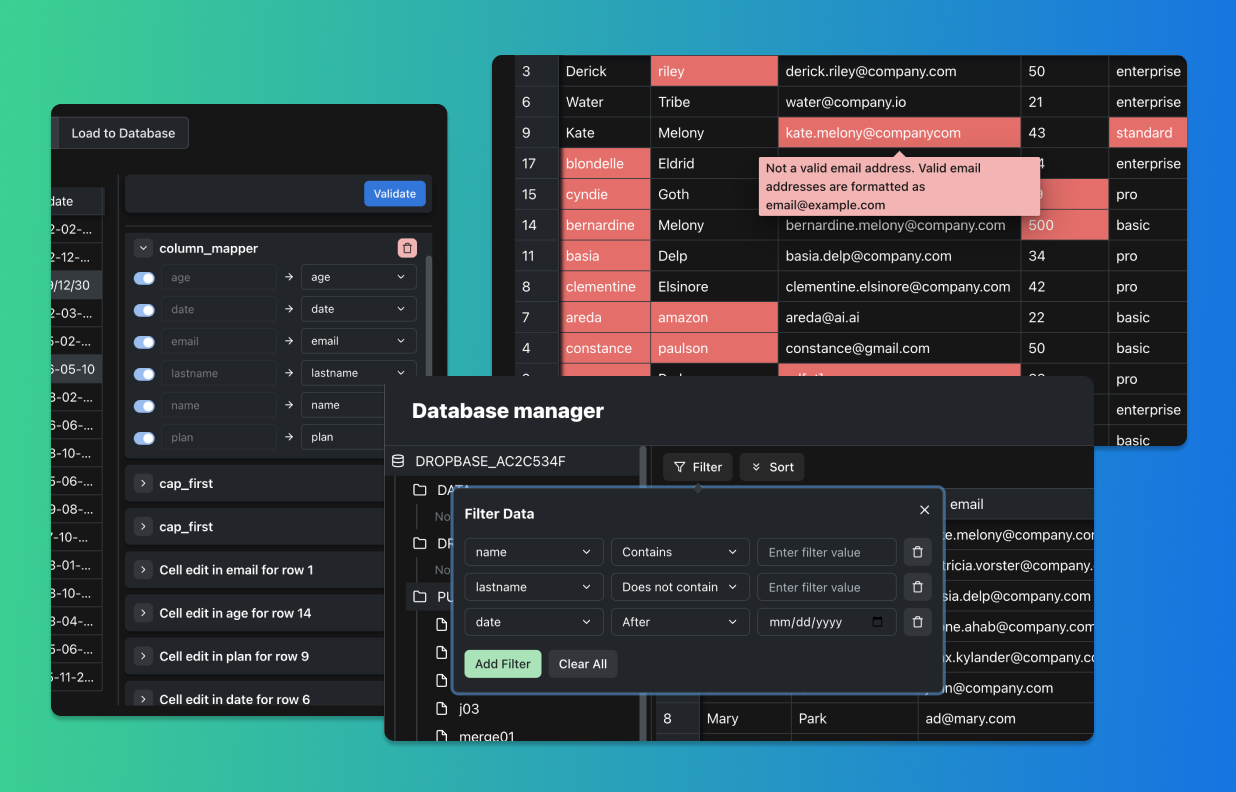
Task: Click the merge01 file icon
Action: (x=443, y=735)
